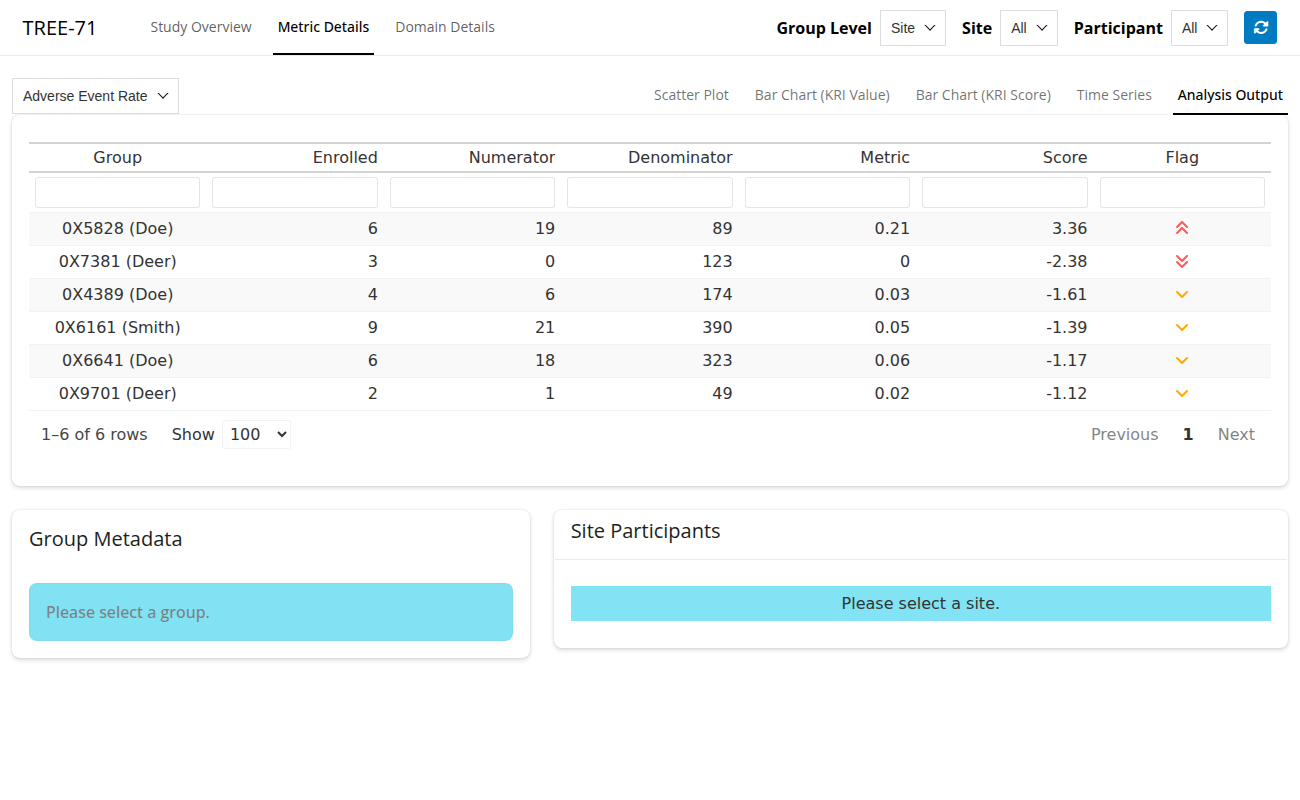Switch to the Study Overview tab
Viewport: 1300px width, 800px height.
pyautogui.click(x=201, y=27)
